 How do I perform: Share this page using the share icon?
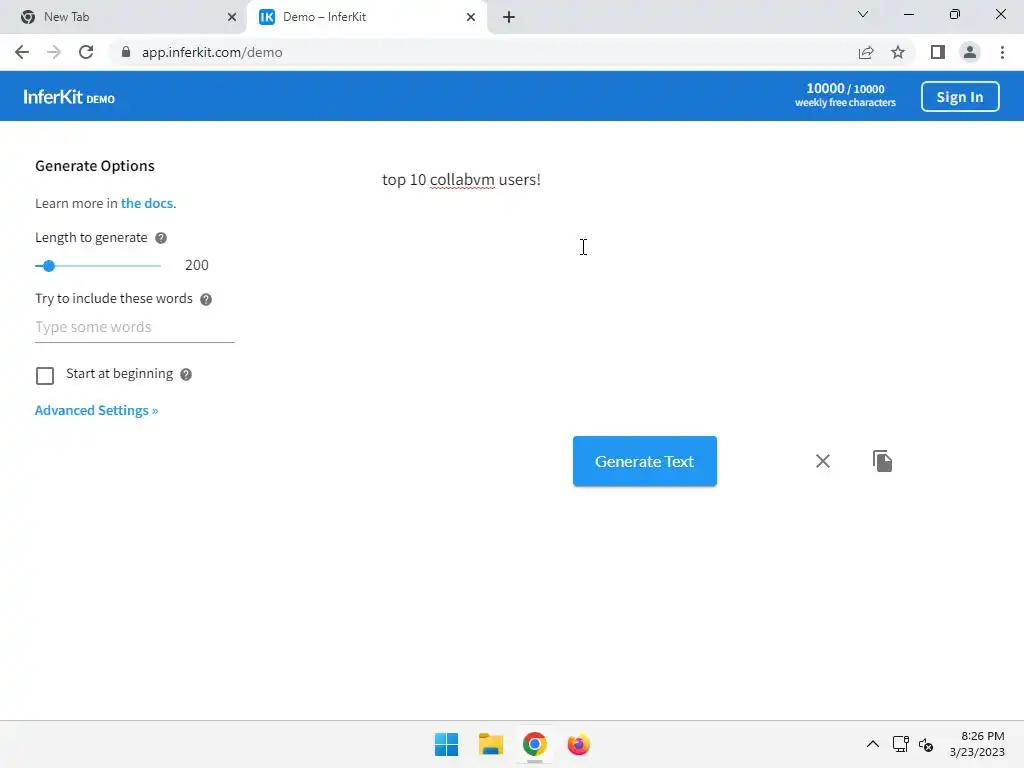[x=866, y=52]
